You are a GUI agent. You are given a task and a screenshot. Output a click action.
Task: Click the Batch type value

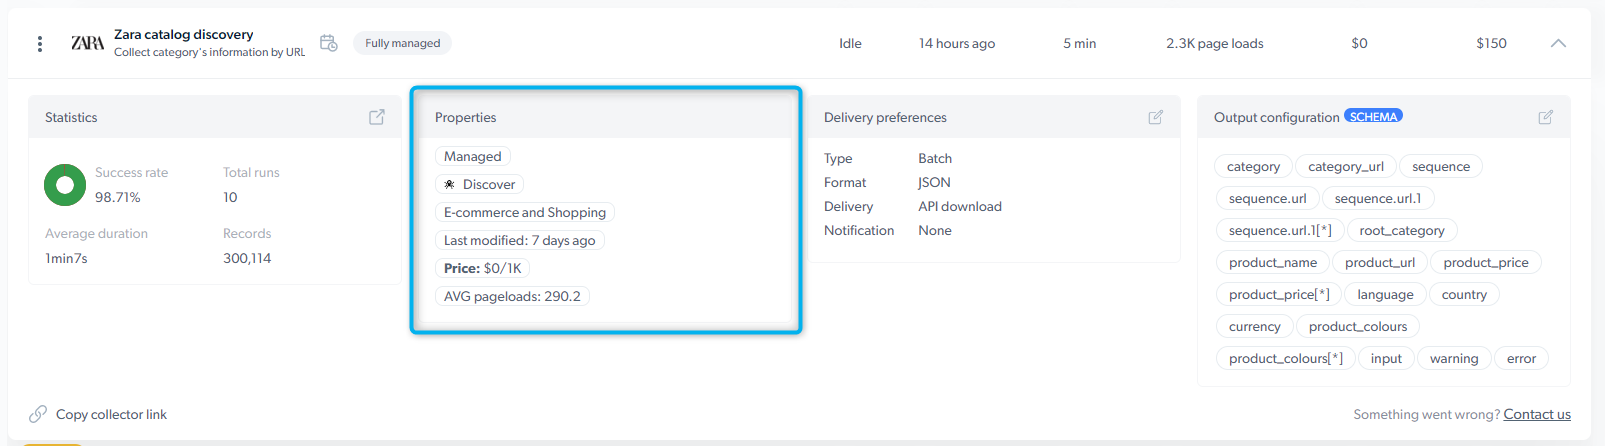[x=935, y=158]
